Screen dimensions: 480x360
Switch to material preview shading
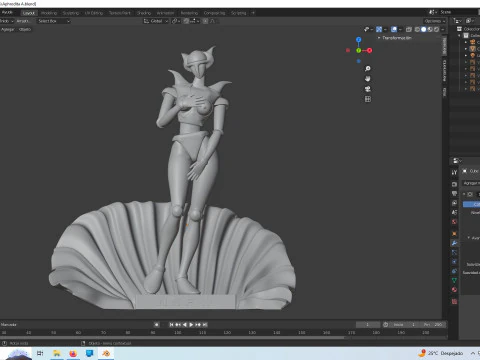point(430,29)
